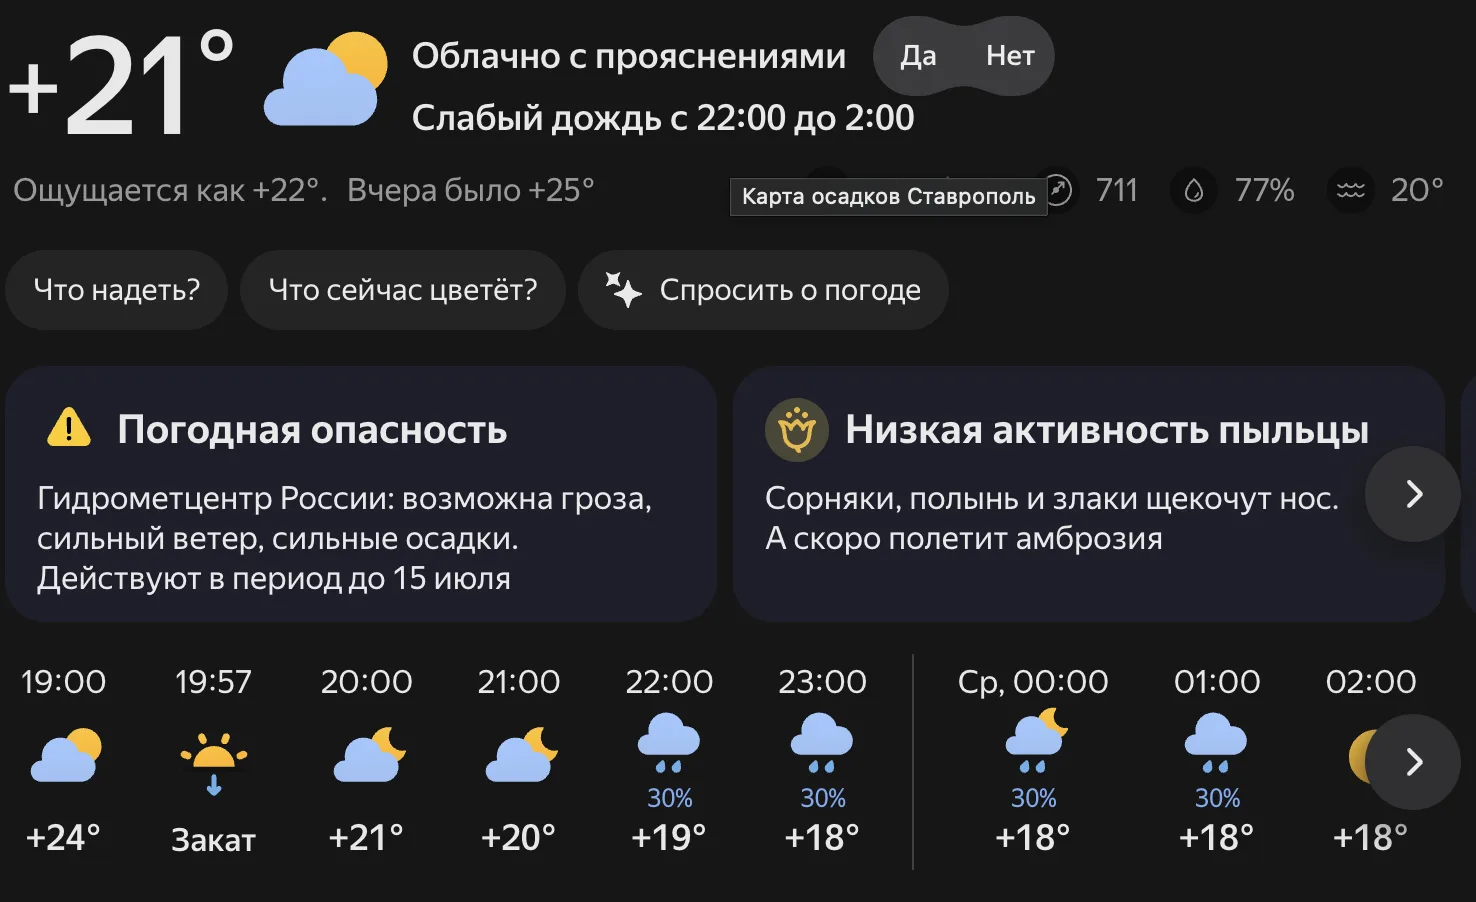
Task: Open the Низкая активность пыльцы card
Action: tap(1088, 494)
